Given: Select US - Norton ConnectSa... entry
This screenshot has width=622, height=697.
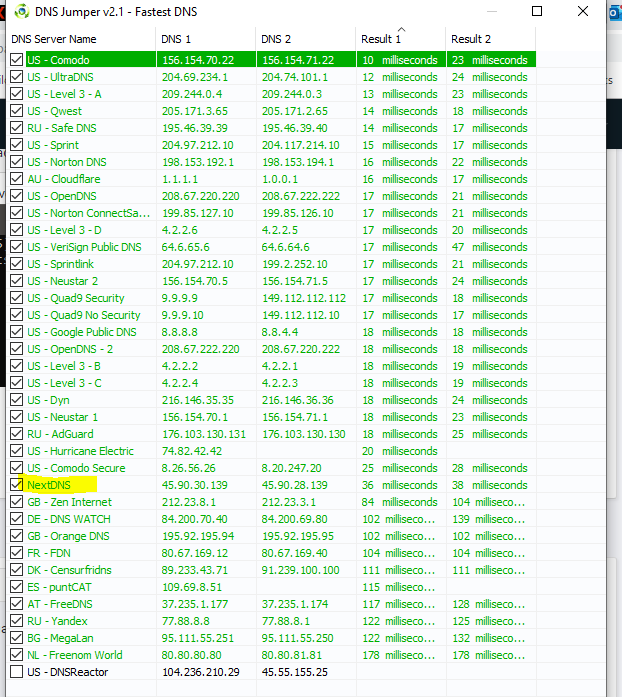Looking at the screenshot, I should [x=88, y=213].
